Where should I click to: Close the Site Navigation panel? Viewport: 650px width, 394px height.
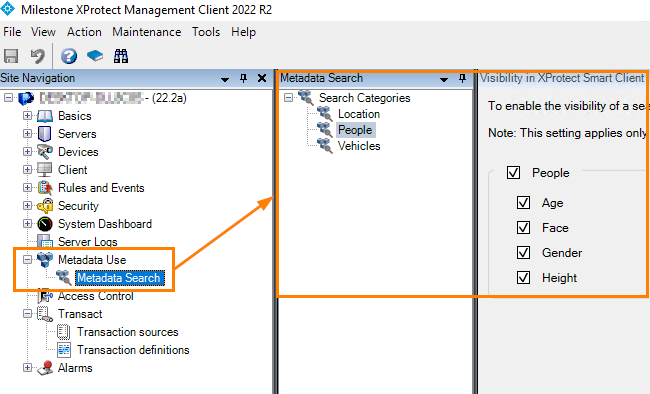click(262, 78)
